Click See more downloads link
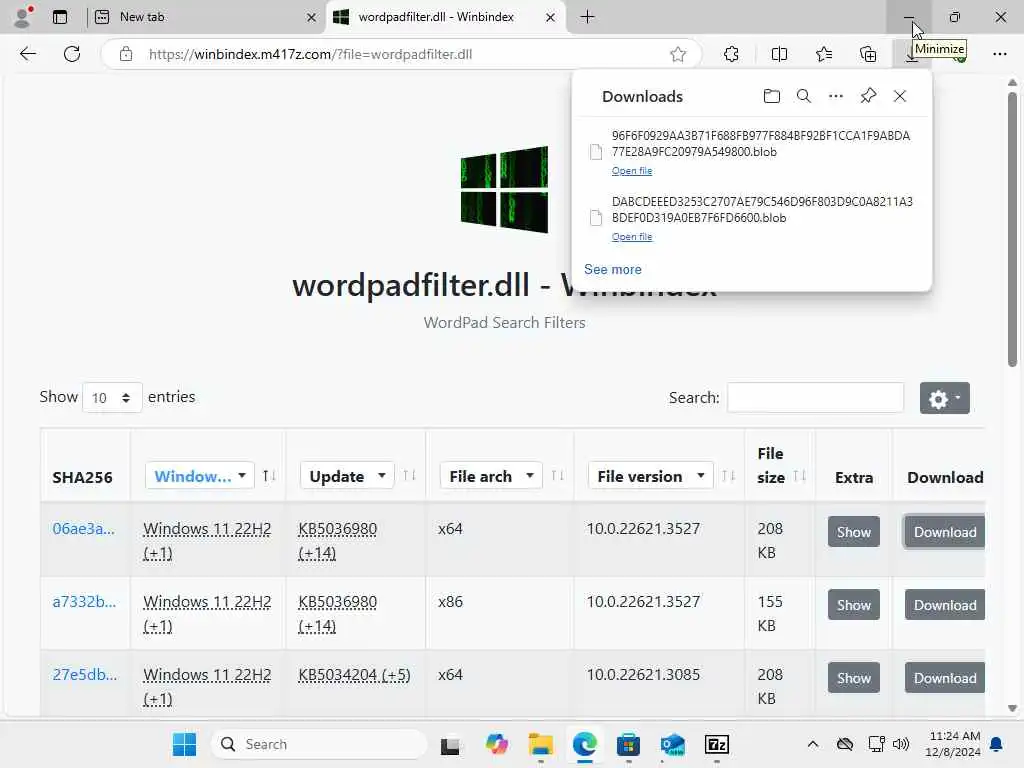The height and width of the screenshot is (768, 1024). pyautogui.click(x=613, y=269)
